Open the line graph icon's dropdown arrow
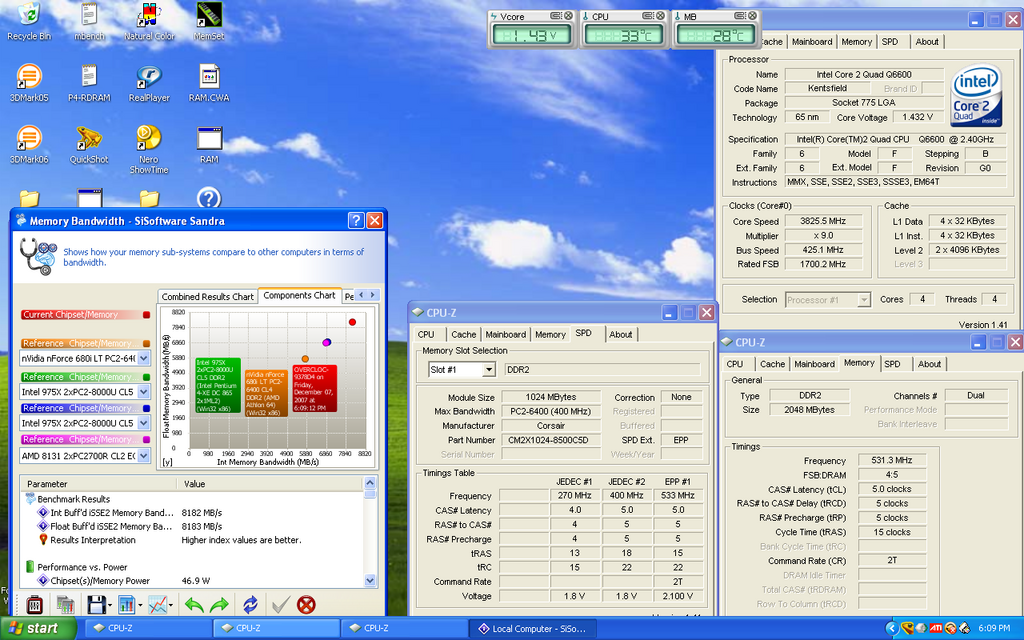 pos(170,605)
